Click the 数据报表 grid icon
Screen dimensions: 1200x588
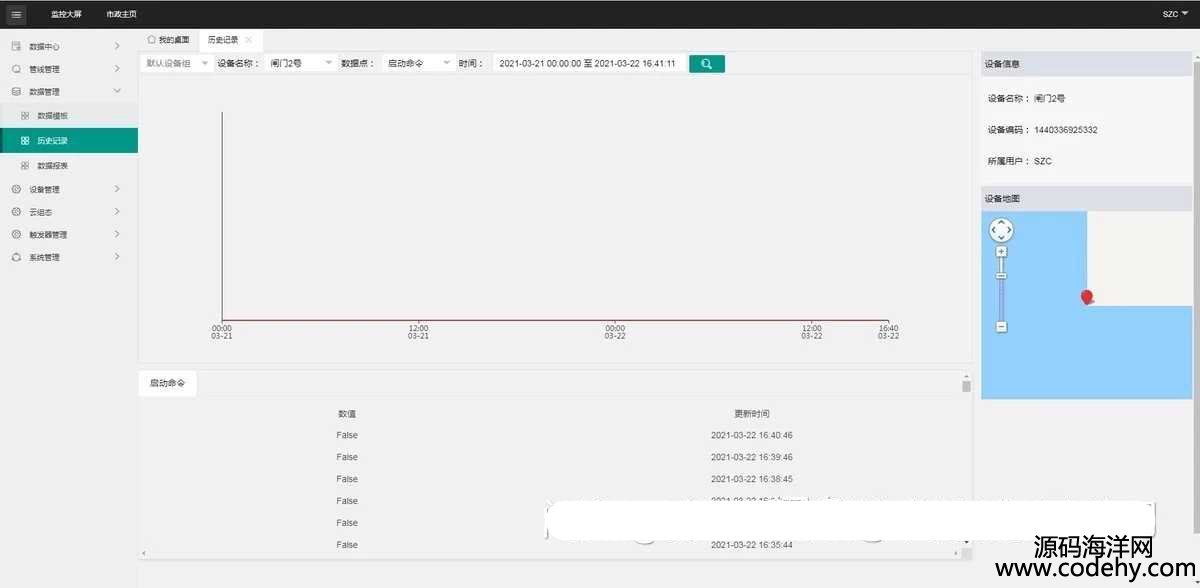(25, 166)
